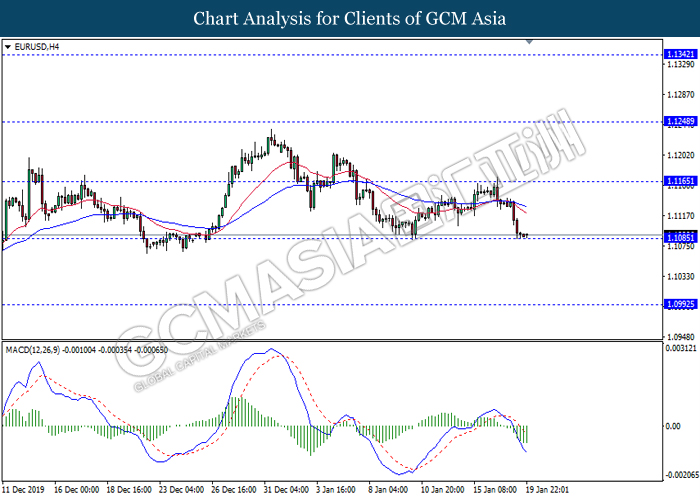Click the 11 Dec 2019 date axis label
Image resolution: width=700 pixels, height=500 pixels.
coord(23,490)
